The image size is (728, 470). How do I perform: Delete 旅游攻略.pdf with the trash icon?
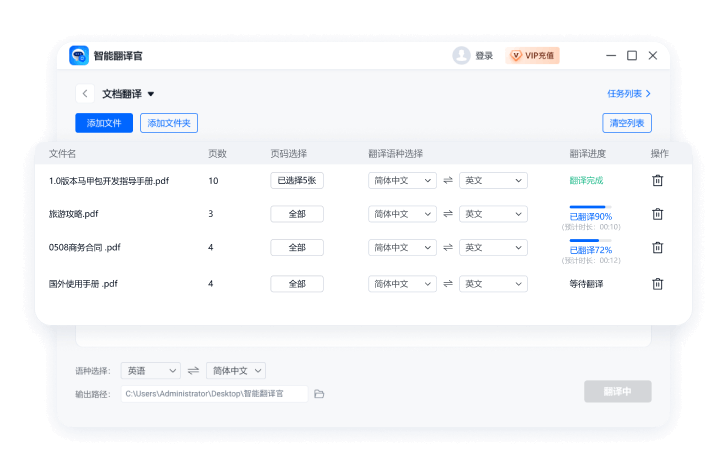click(657, 214)
